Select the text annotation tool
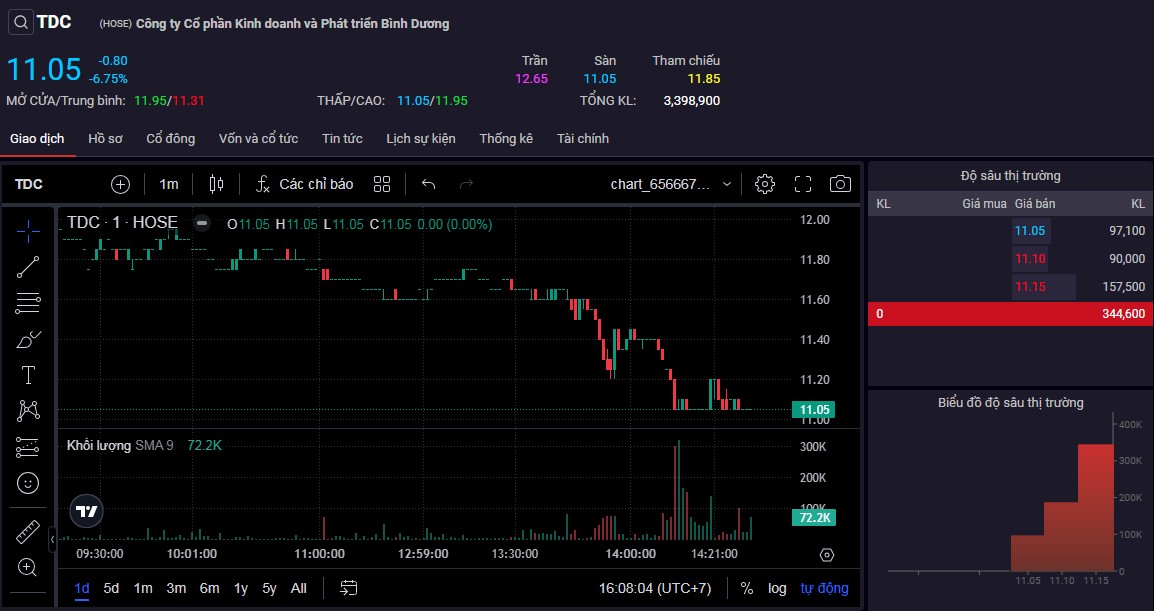This screenshot has width=1154, height=611. [28, 375]
